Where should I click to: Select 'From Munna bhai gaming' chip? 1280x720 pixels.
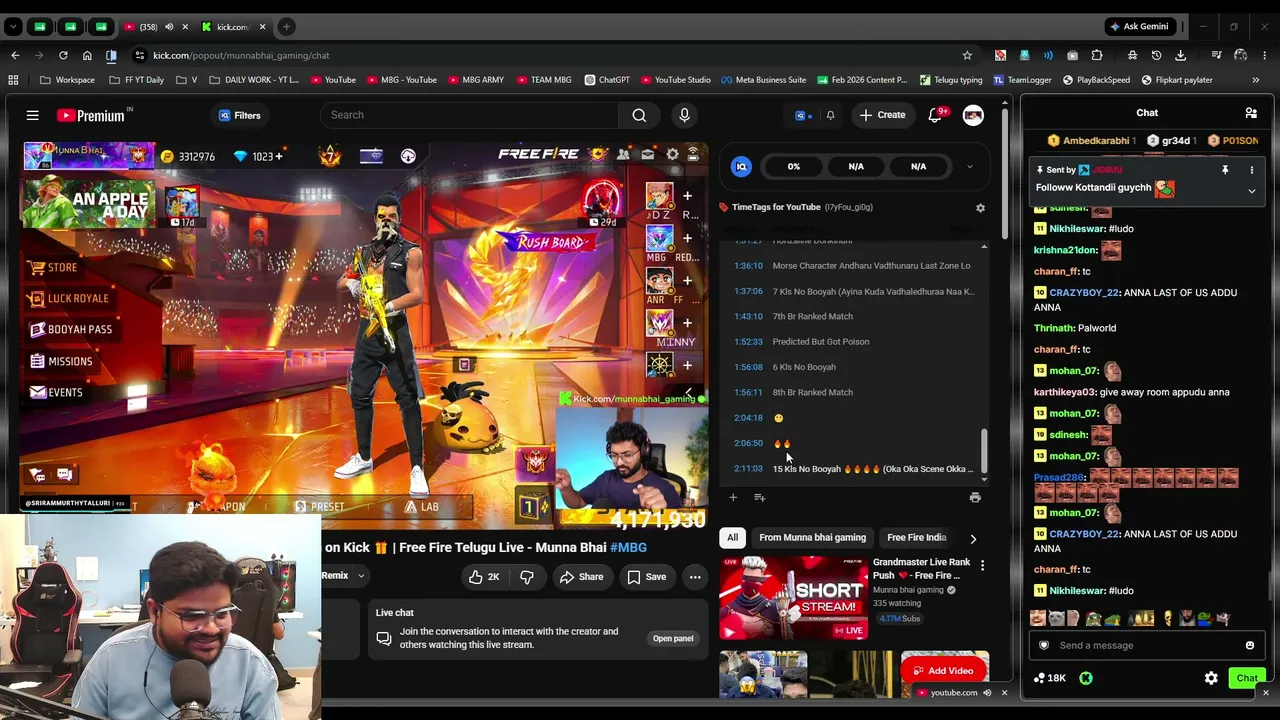click(812, 538)
